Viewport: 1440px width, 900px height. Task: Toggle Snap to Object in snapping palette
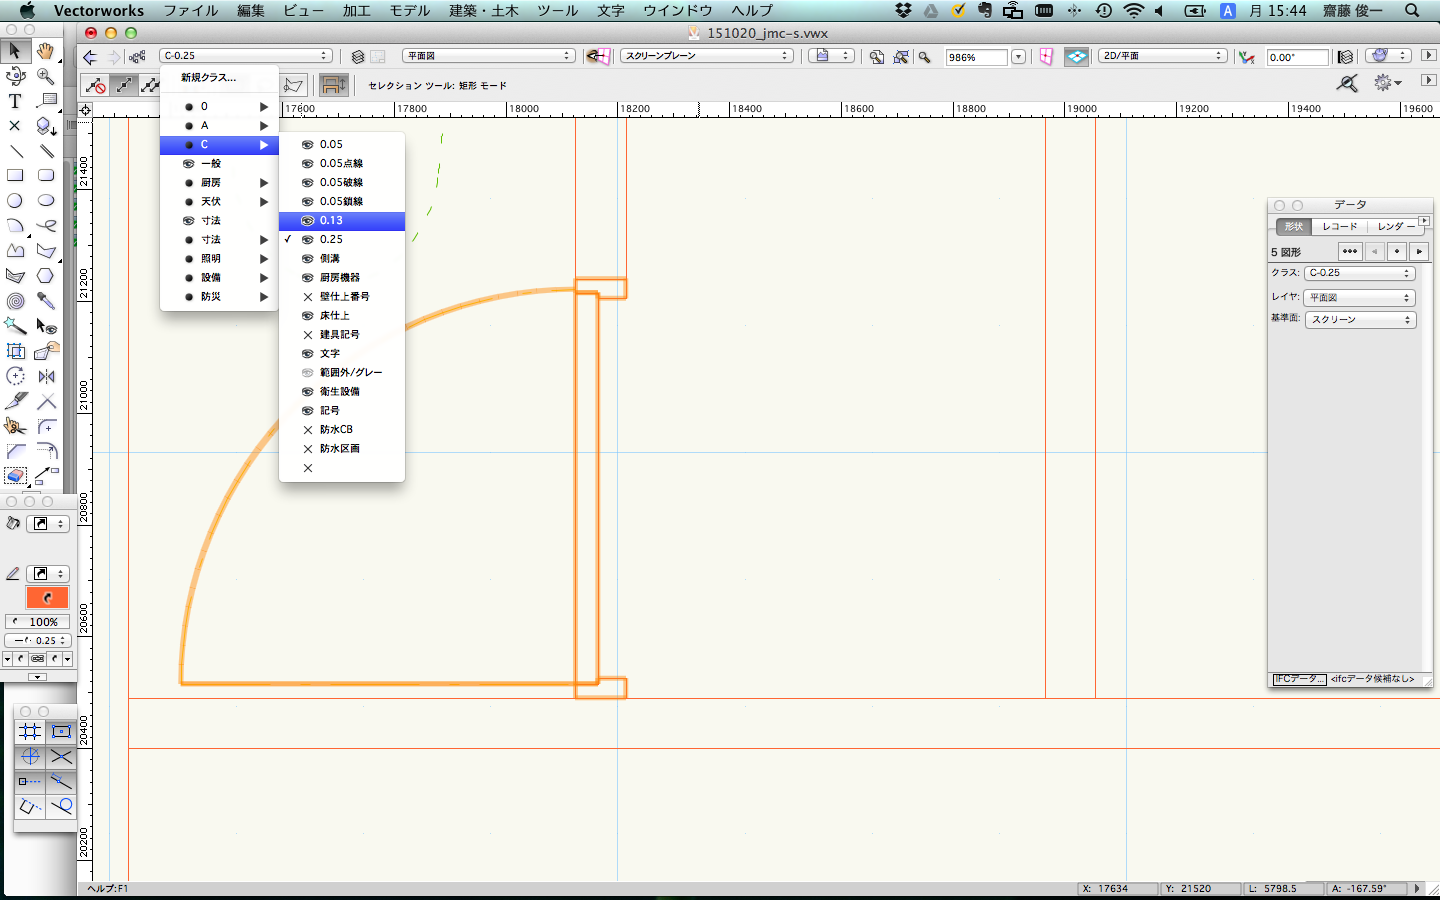61,732
